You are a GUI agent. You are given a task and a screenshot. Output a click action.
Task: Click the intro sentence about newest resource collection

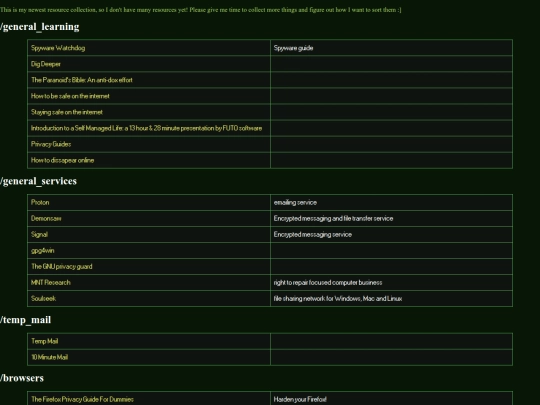[x=201, y=10]
